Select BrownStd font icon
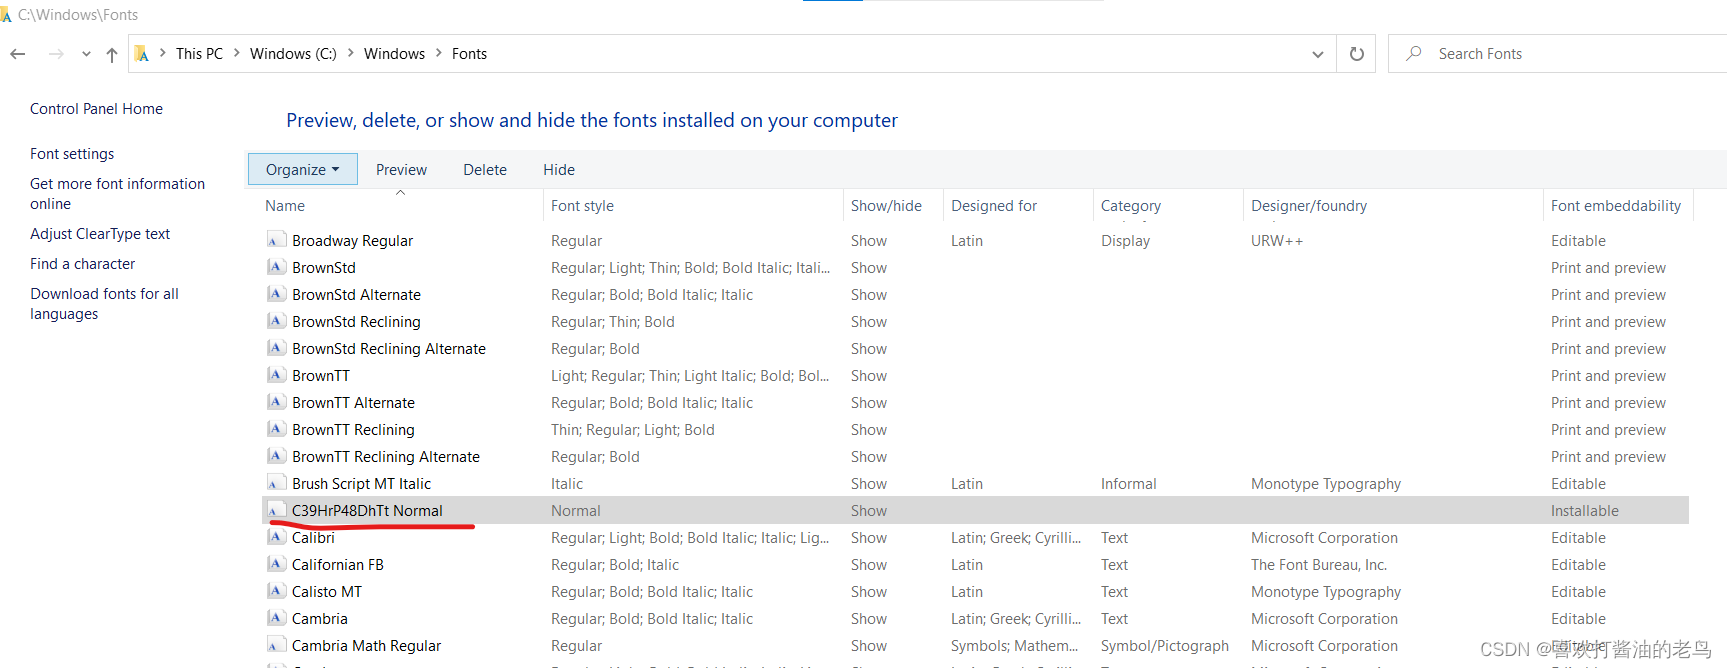The width and height of the screenshot is (1727, 668). 276,267
